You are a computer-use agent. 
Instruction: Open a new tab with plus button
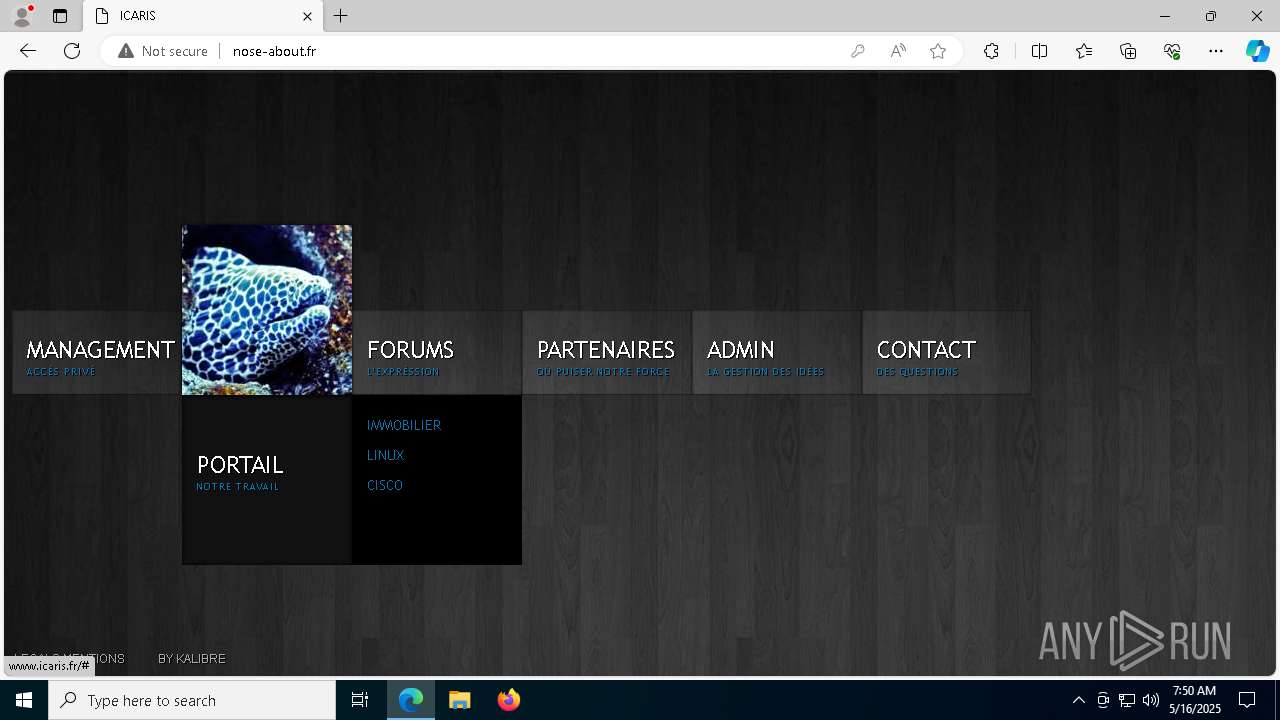[341, 16]
